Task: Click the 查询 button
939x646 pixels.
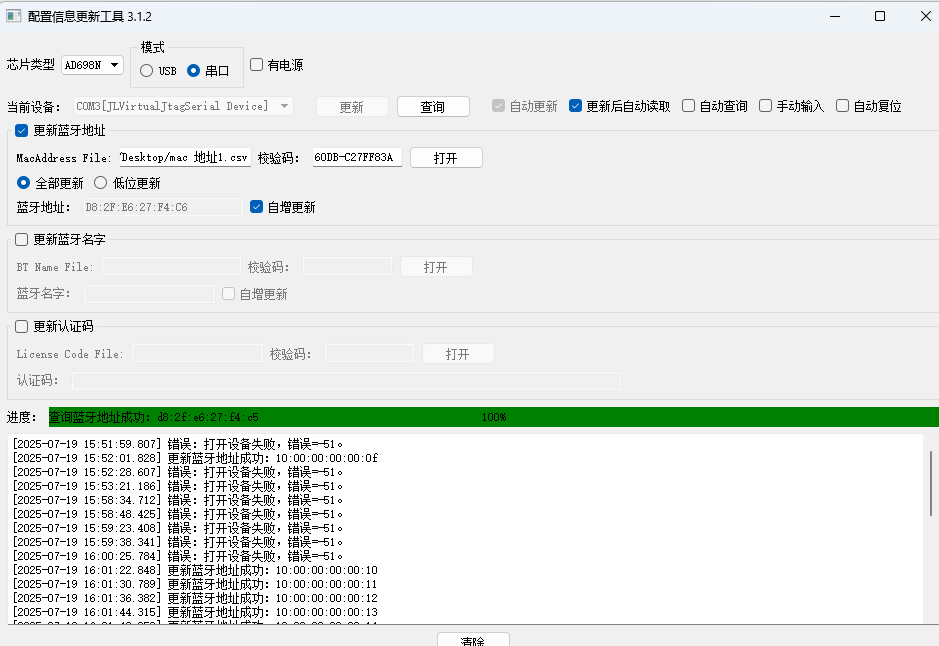Action: pyautogui.click(x=432, y=107)
